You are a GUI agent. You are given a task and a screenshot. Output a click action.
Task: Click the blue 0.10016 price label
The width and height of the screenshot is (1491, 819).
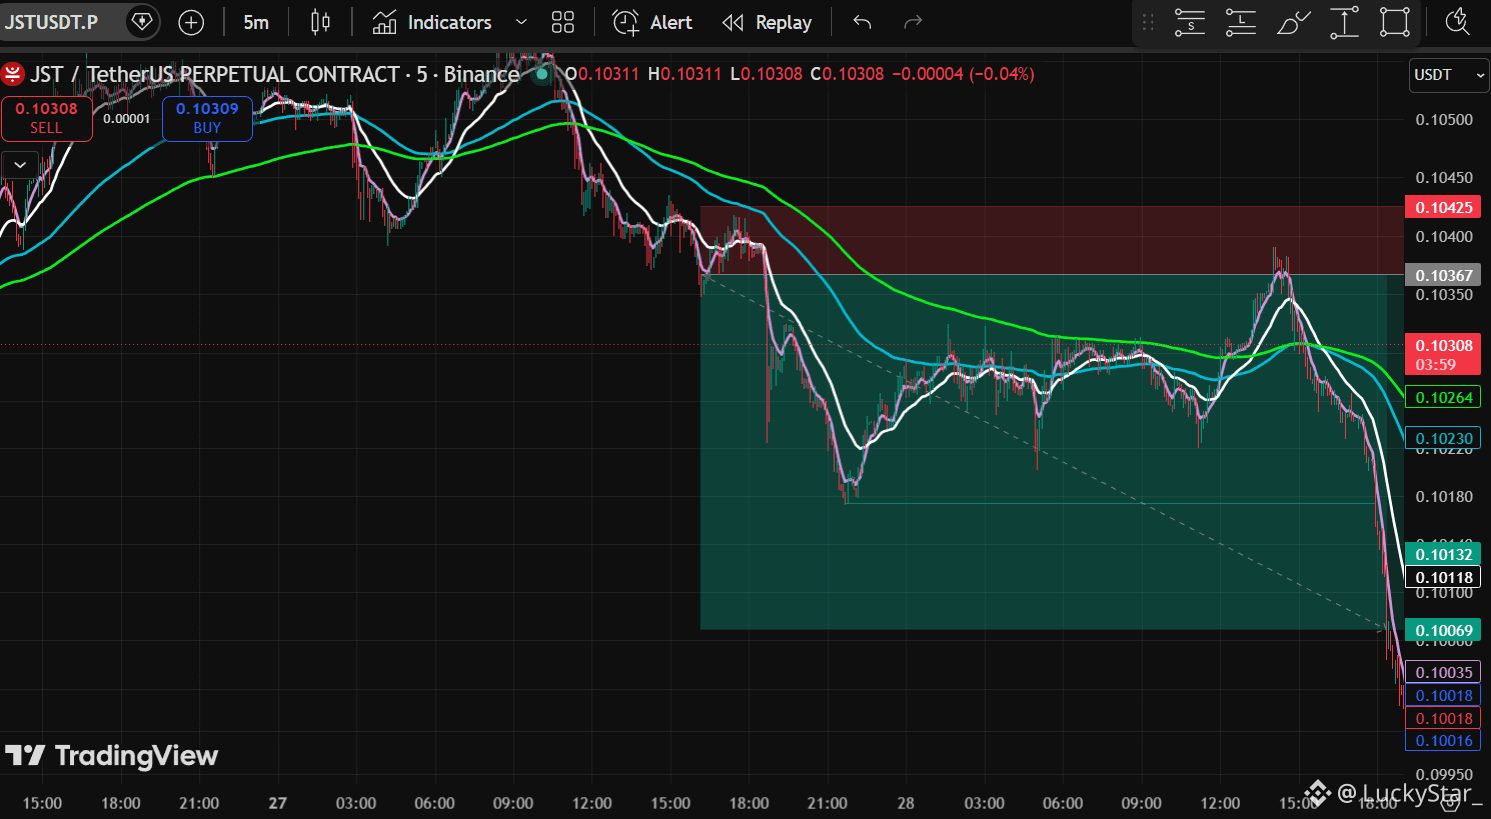1443,741
